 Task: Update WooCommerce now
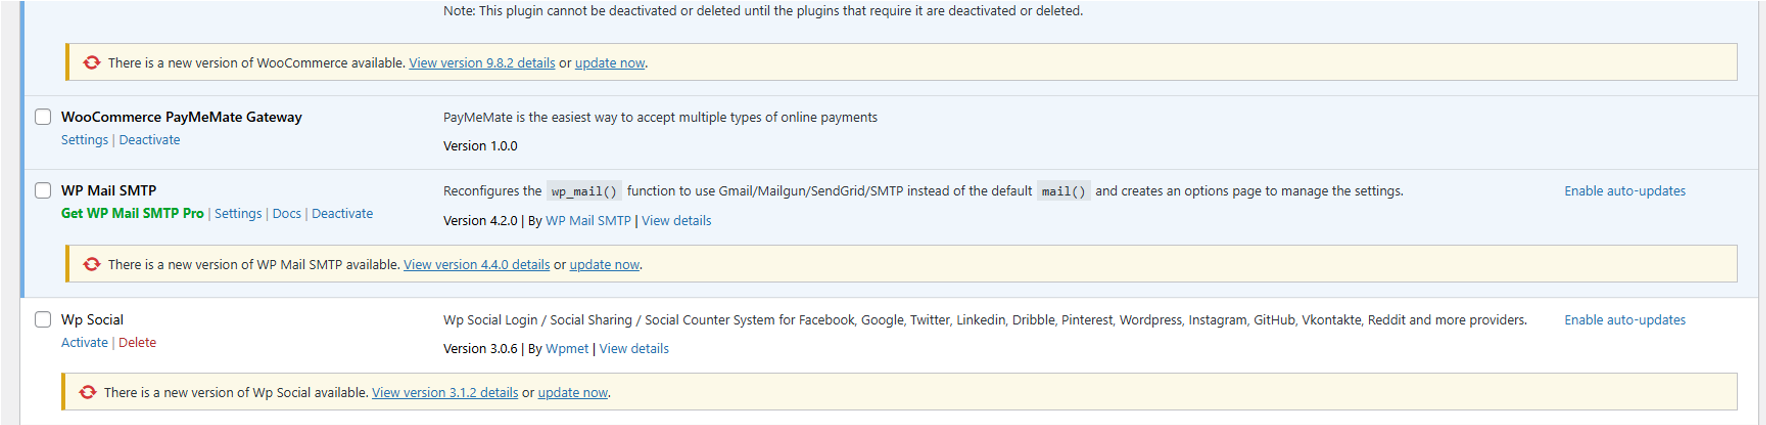pyautogui.click(x=609, y=63)
